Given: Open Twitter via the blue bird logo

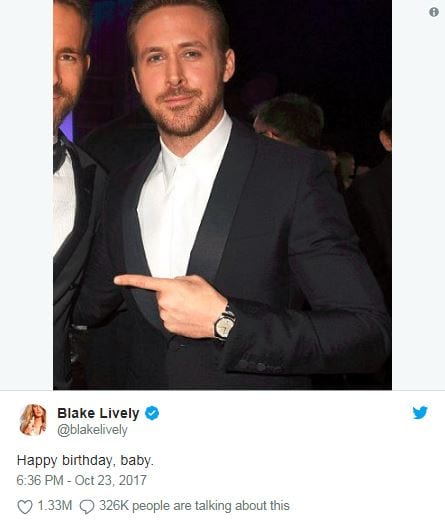Looking at the screenshot, I should point(420,413).
